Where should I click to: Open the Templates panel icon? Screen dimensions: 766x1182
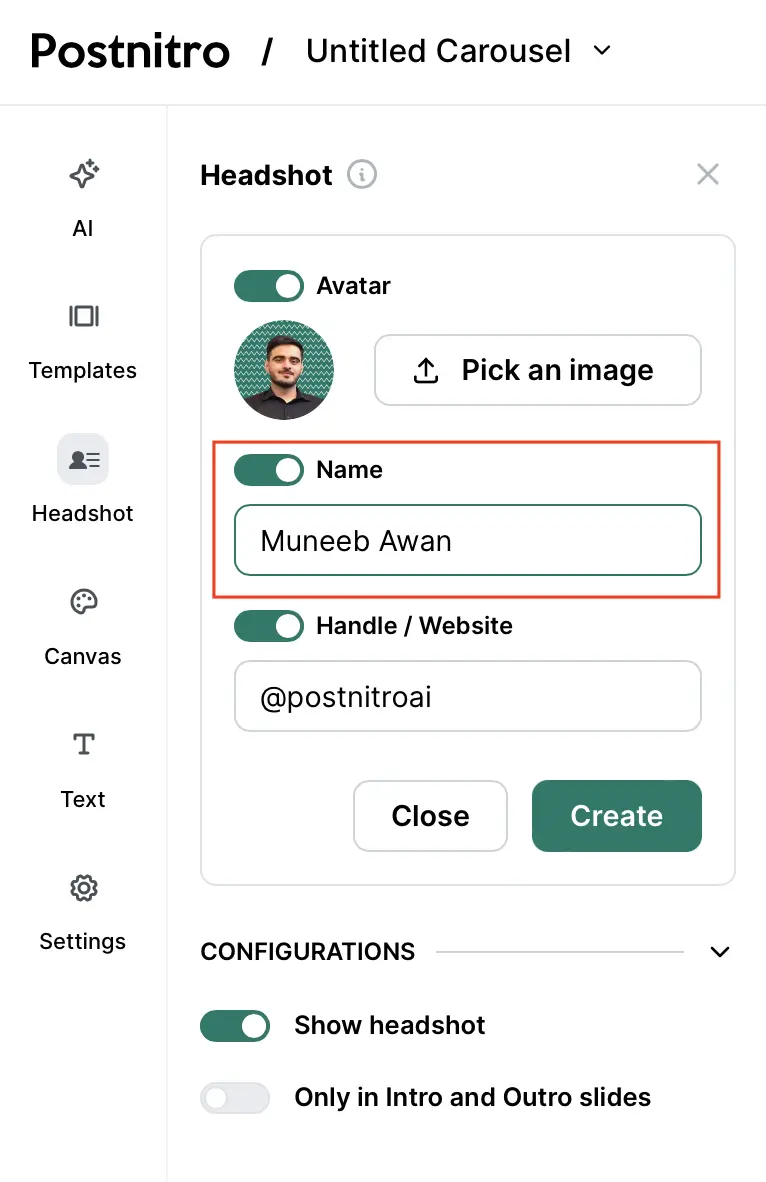83,317
